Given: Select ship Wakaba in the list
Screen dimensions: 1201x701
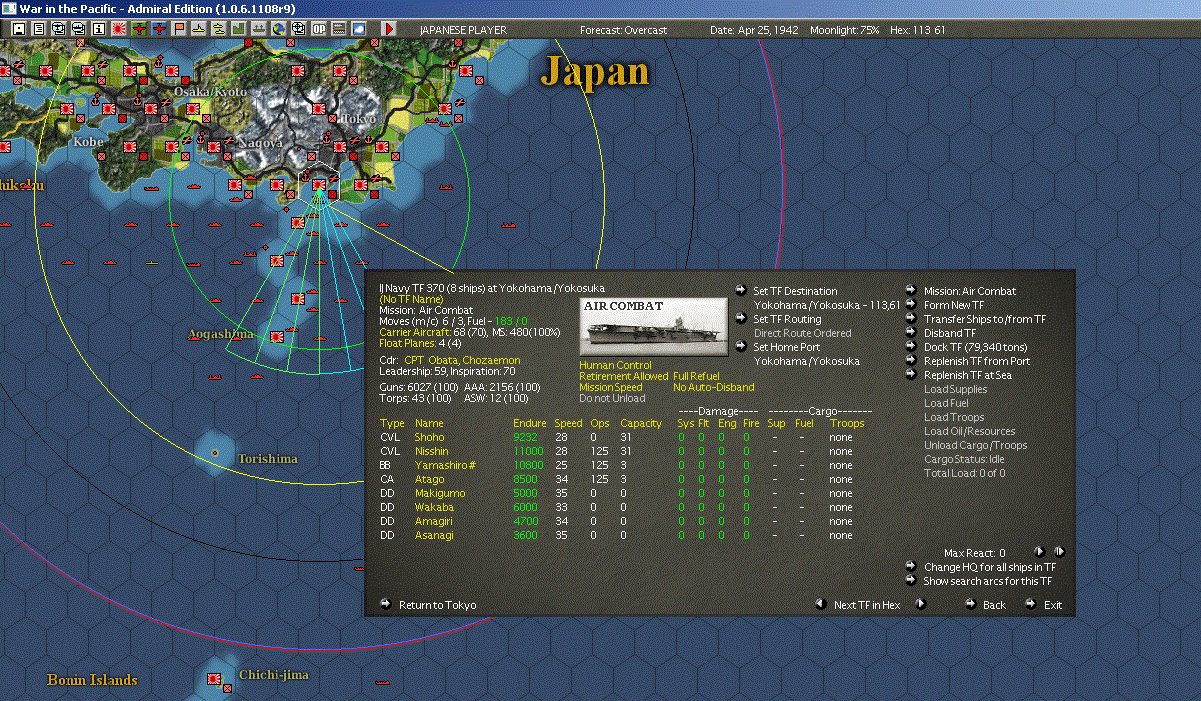Looking at the screenshot, I should tap(434, 507).
